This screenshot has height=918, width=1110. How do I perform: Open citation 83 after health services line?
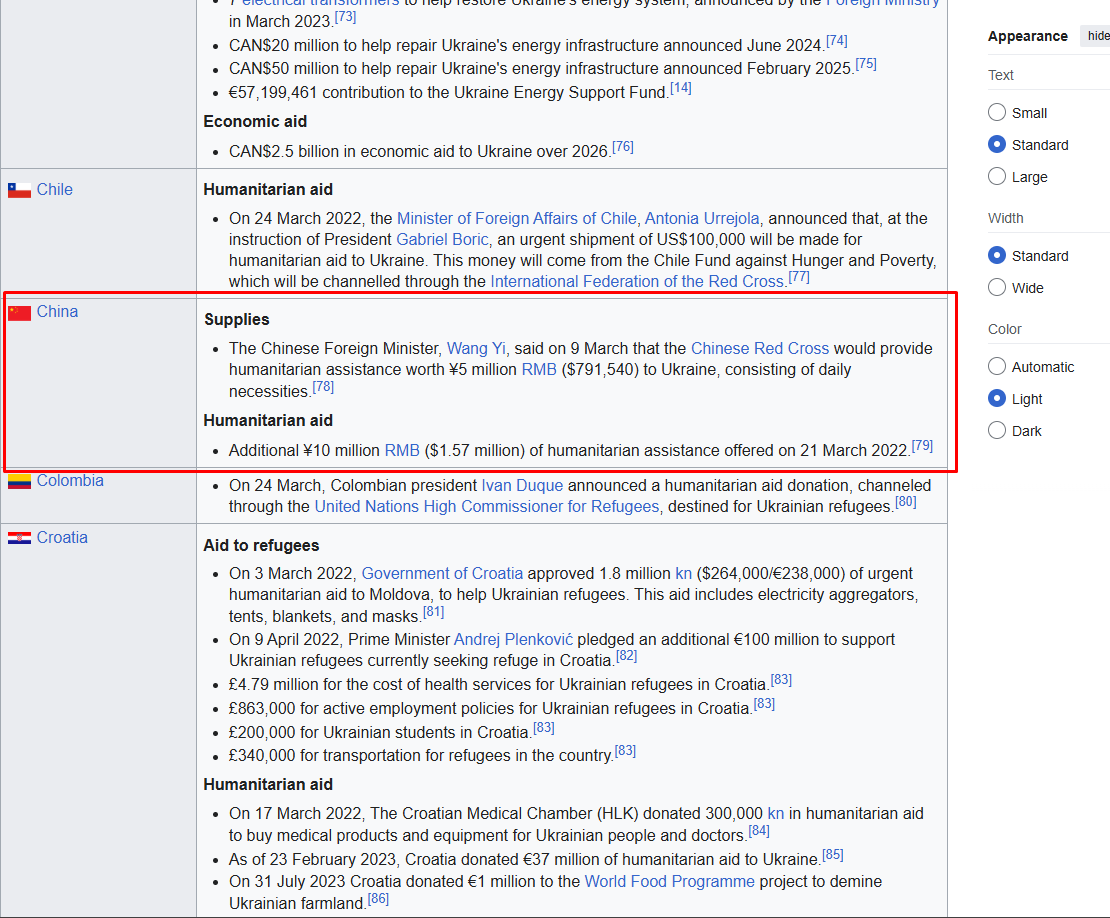click(x=781, y=679)
